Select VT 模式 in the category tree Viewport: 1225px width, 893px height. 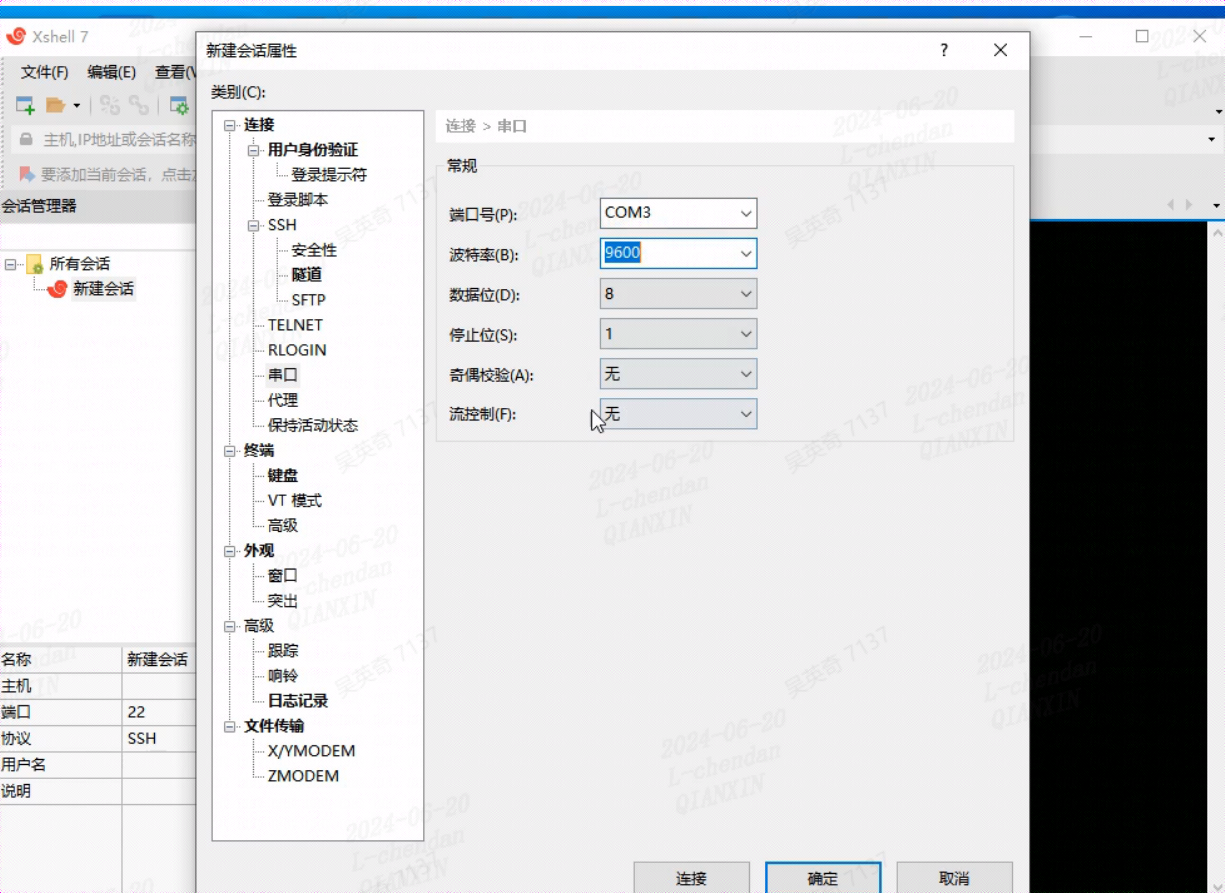click(295, 501)
